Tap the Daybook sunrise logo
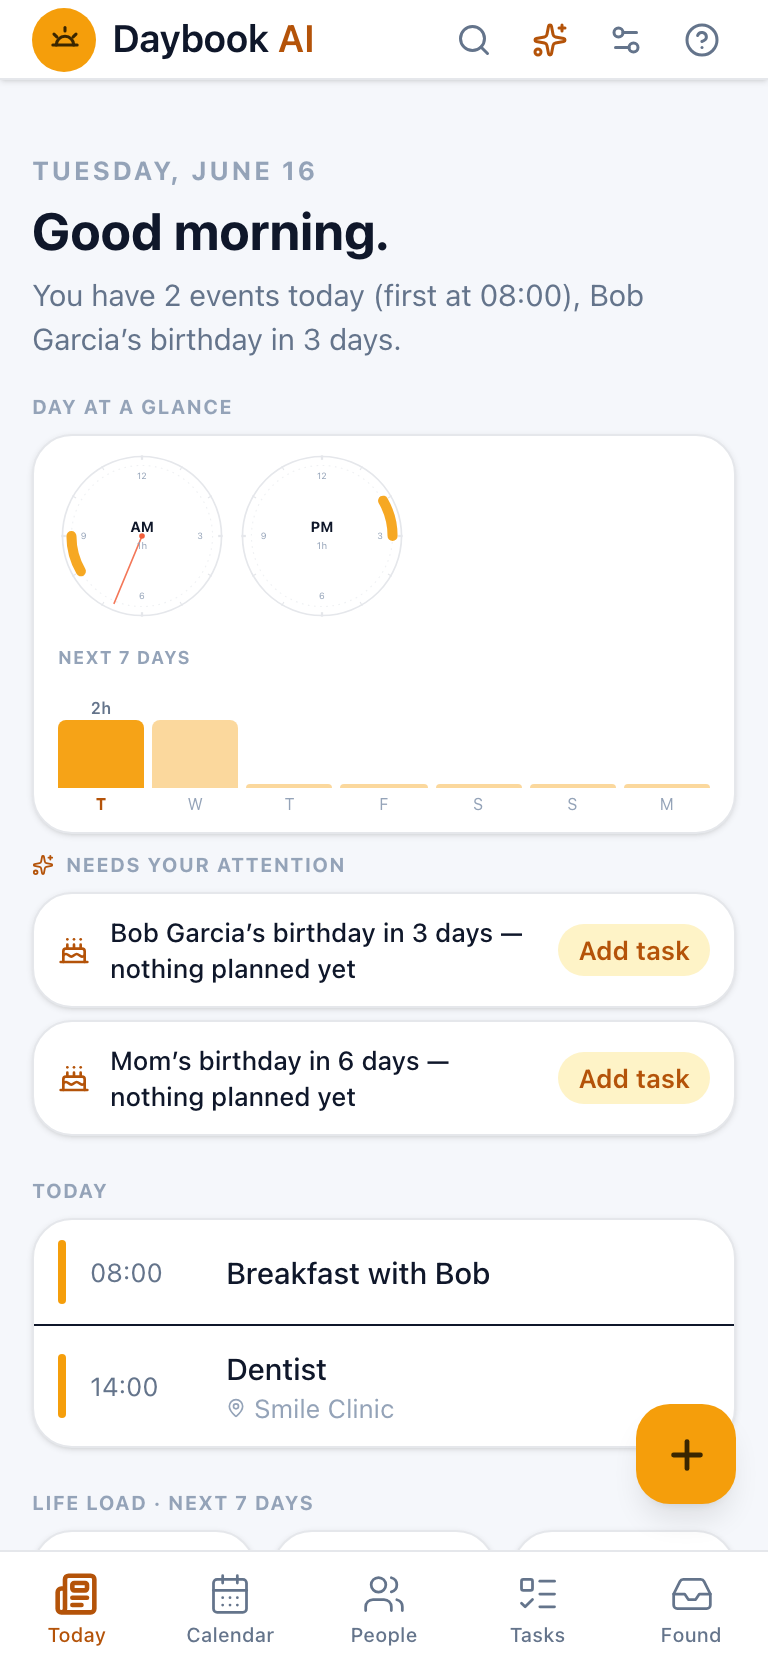Viewport: 768px width, 1664px height. [64, 40]
